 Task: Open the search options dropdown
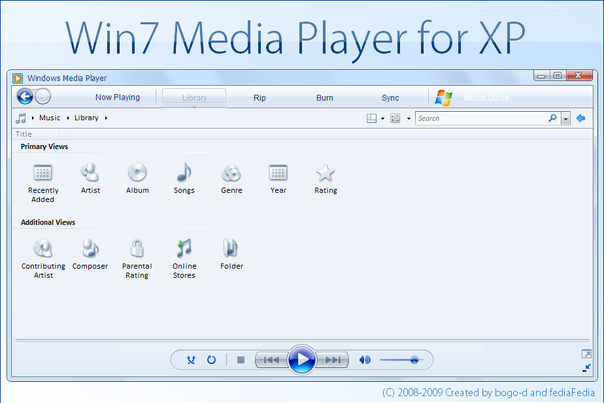[x=565, y=119]
